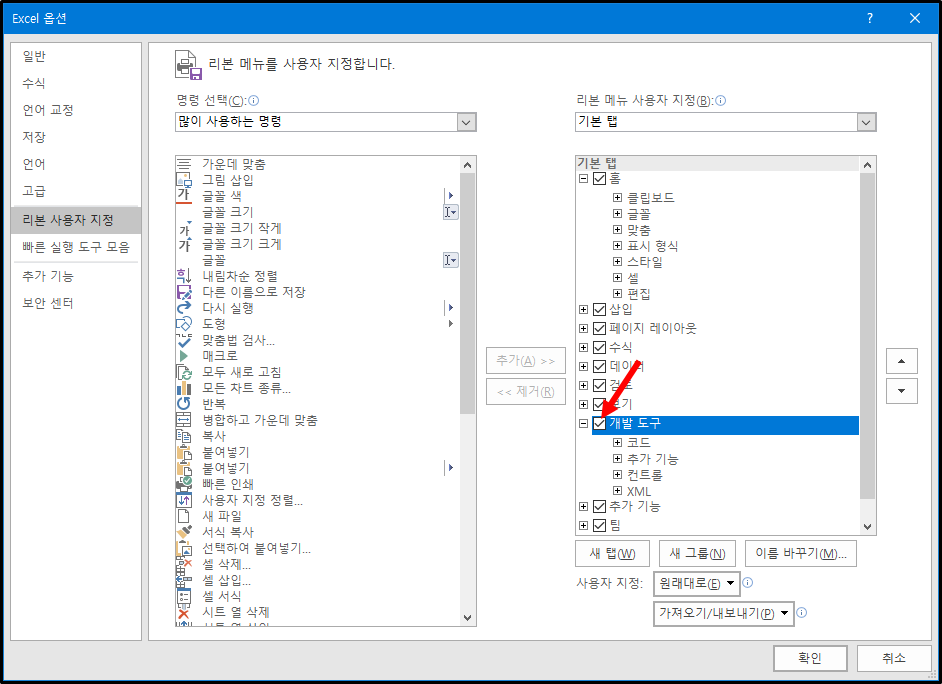Uncheck the 추가 기능 tab checkbox
The height and width of the screenshot is (684, 942).
[x=599, y=506]
